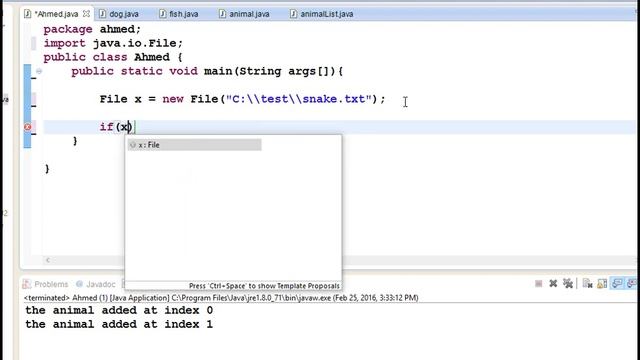Click console line 'the animal added at index 1'
Screen dimensions: 640x360
[119, 324]
